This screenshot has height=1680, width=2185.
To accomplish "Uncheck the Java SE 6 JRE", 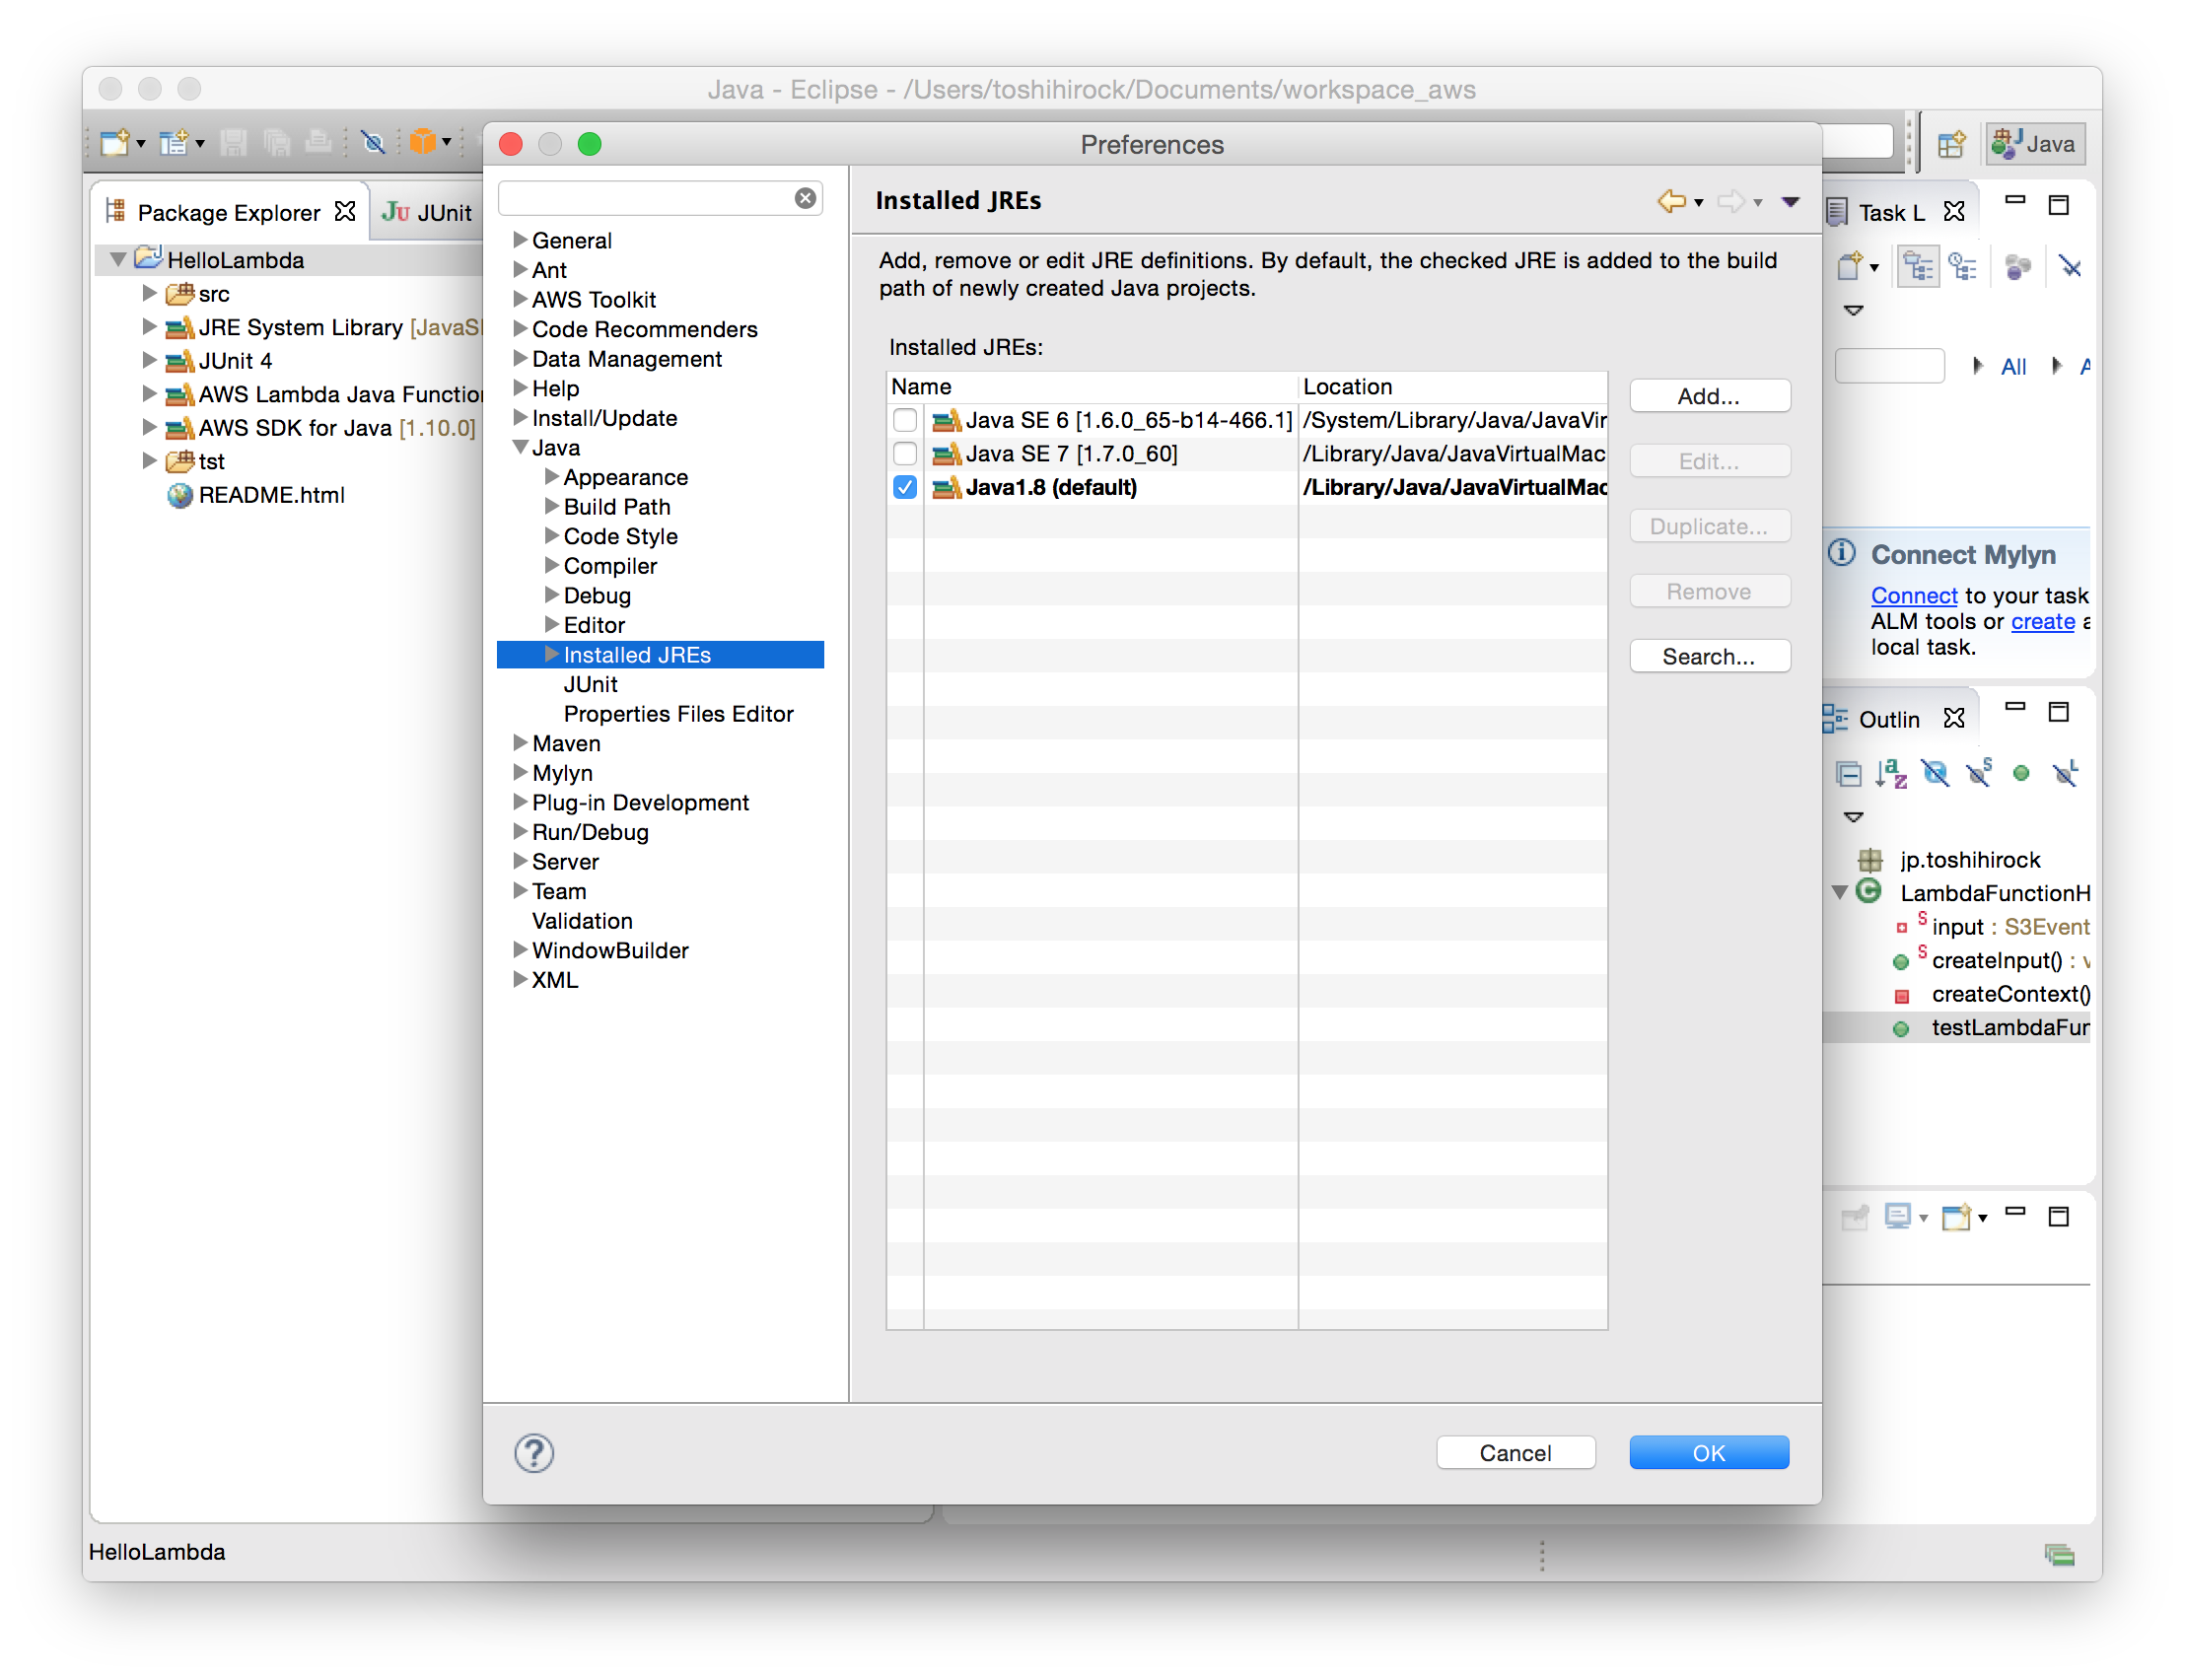I will [x=904, y=420].
